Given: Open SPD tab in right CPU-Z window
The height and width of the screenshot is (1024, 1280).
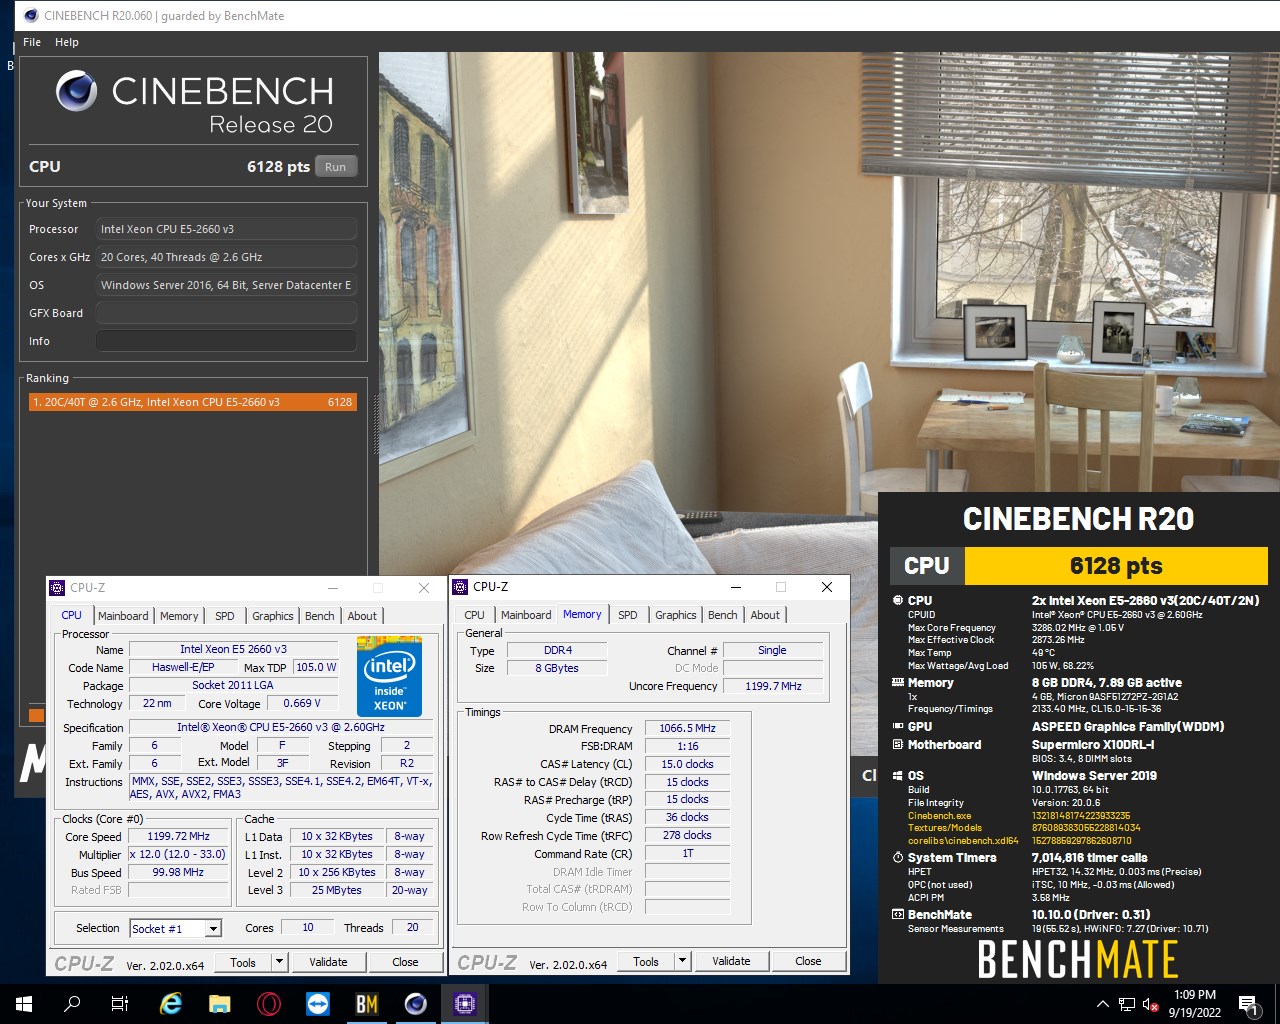Looking at the screenshot, I should (x=628, y=615).
